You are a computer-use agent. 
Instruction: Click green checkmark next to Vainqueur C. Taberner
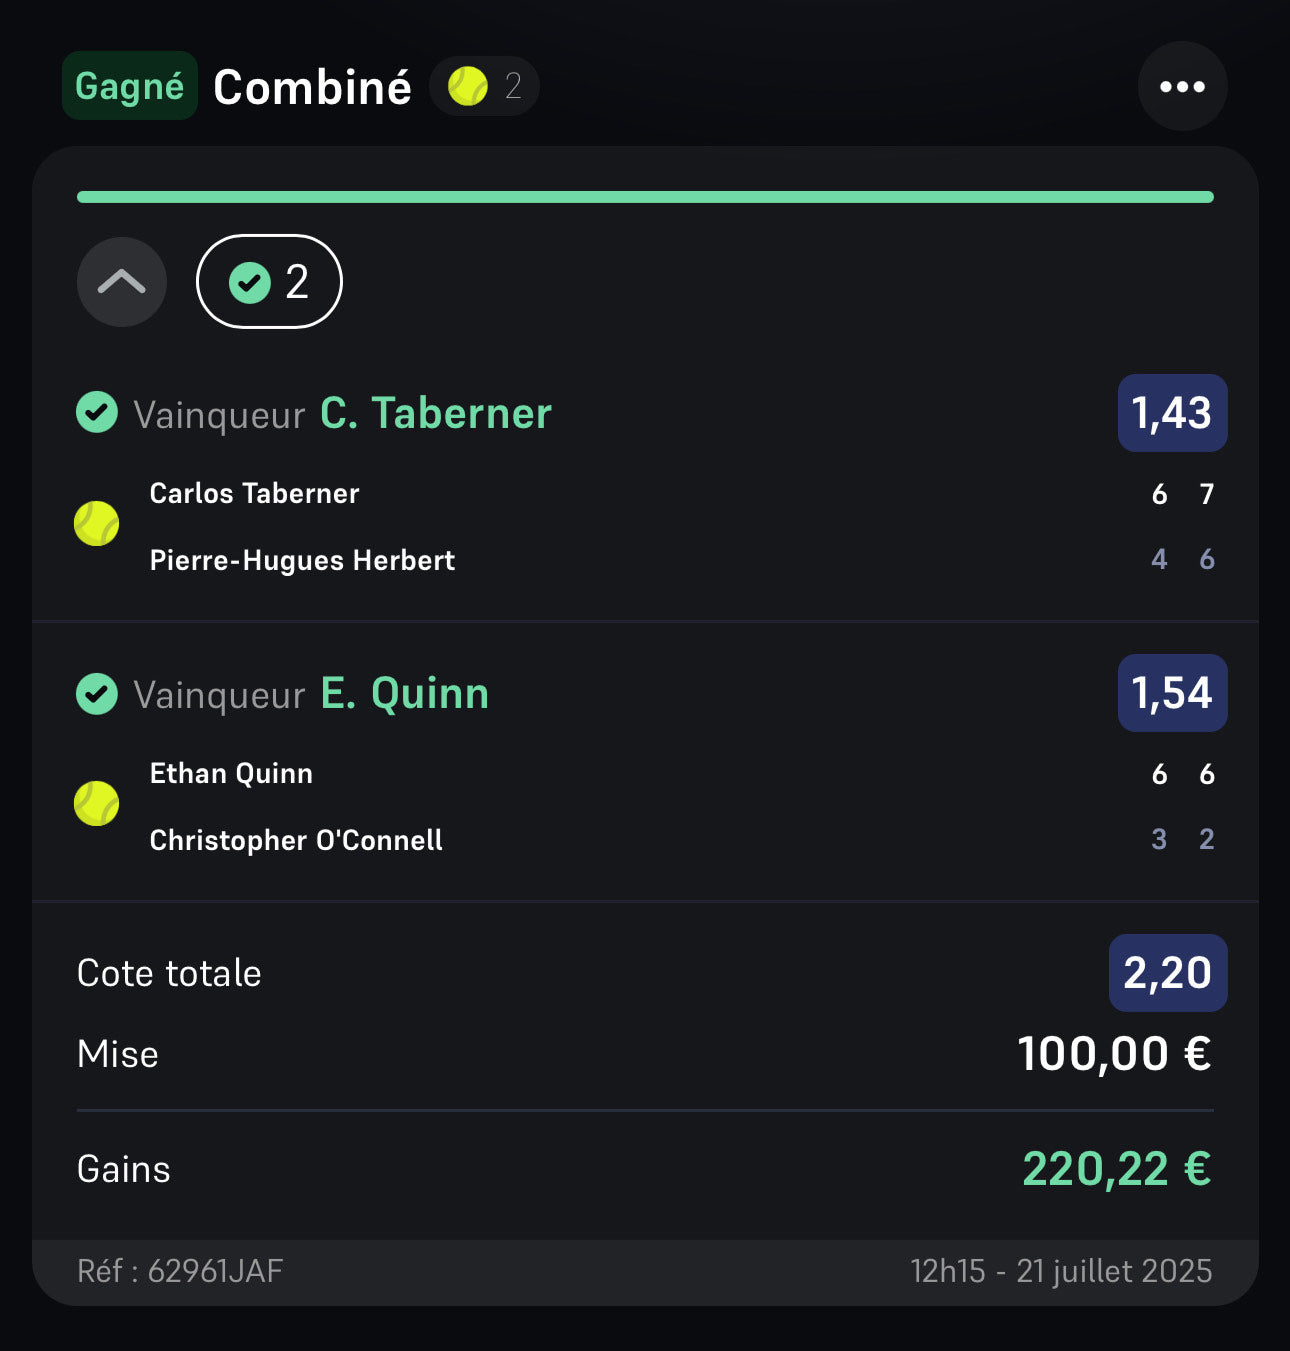point(97,412)
